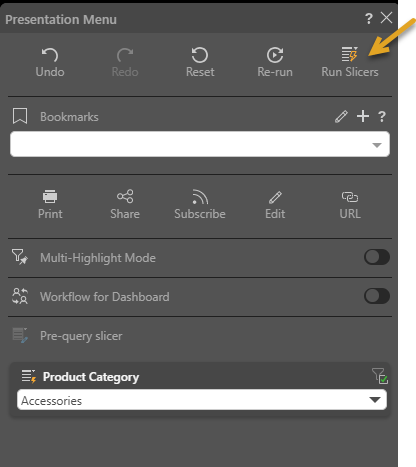Click the Undo icon
The image size is (416, 467).
[x=50, y=55]
